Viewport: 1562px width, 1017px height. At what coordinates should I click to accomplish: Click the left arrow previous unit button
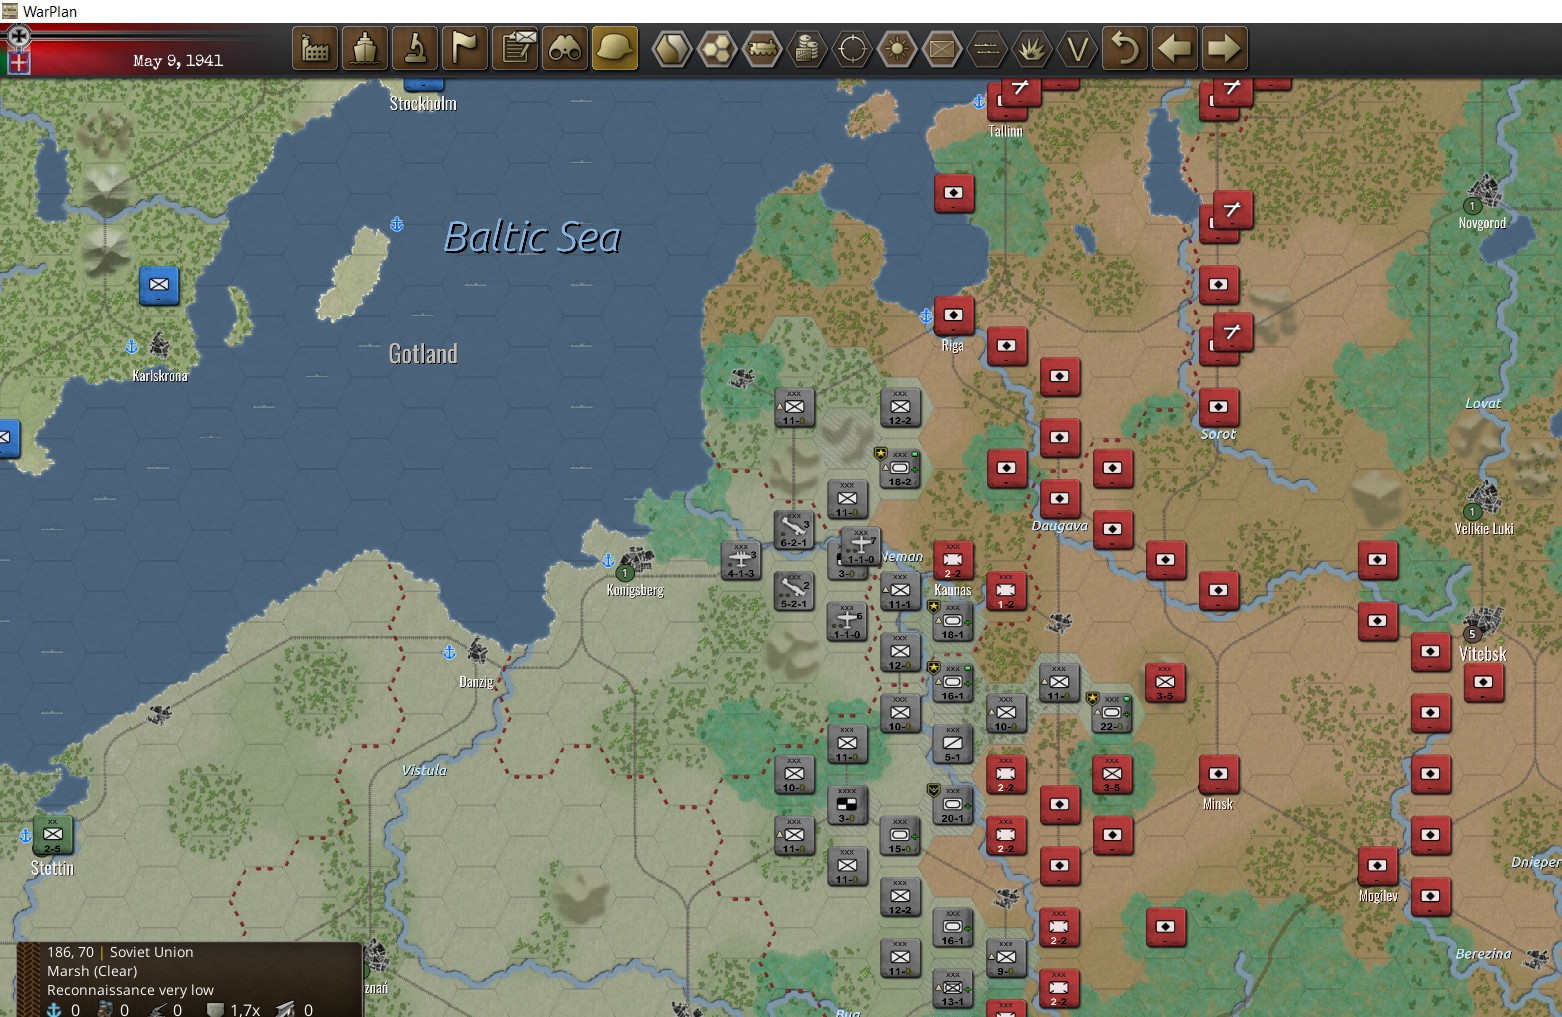tap(1175, 48)
